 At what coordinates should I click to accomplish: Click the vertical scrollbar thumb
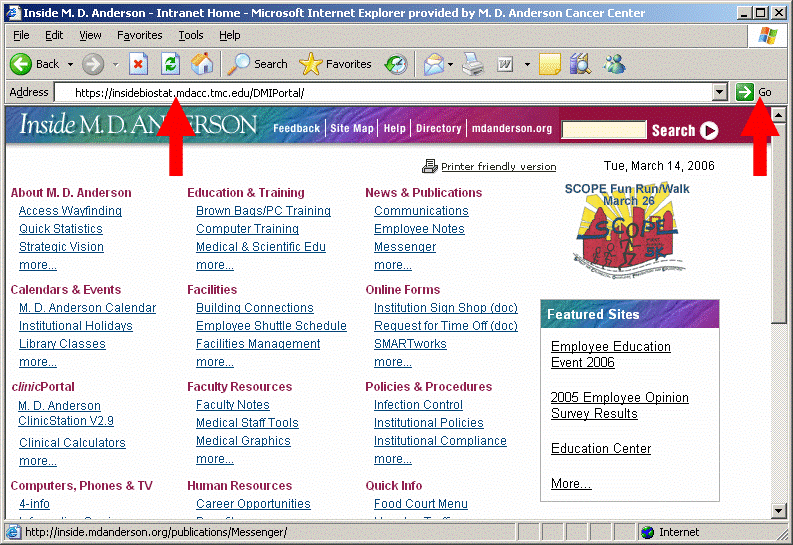[x=779, y=222]
